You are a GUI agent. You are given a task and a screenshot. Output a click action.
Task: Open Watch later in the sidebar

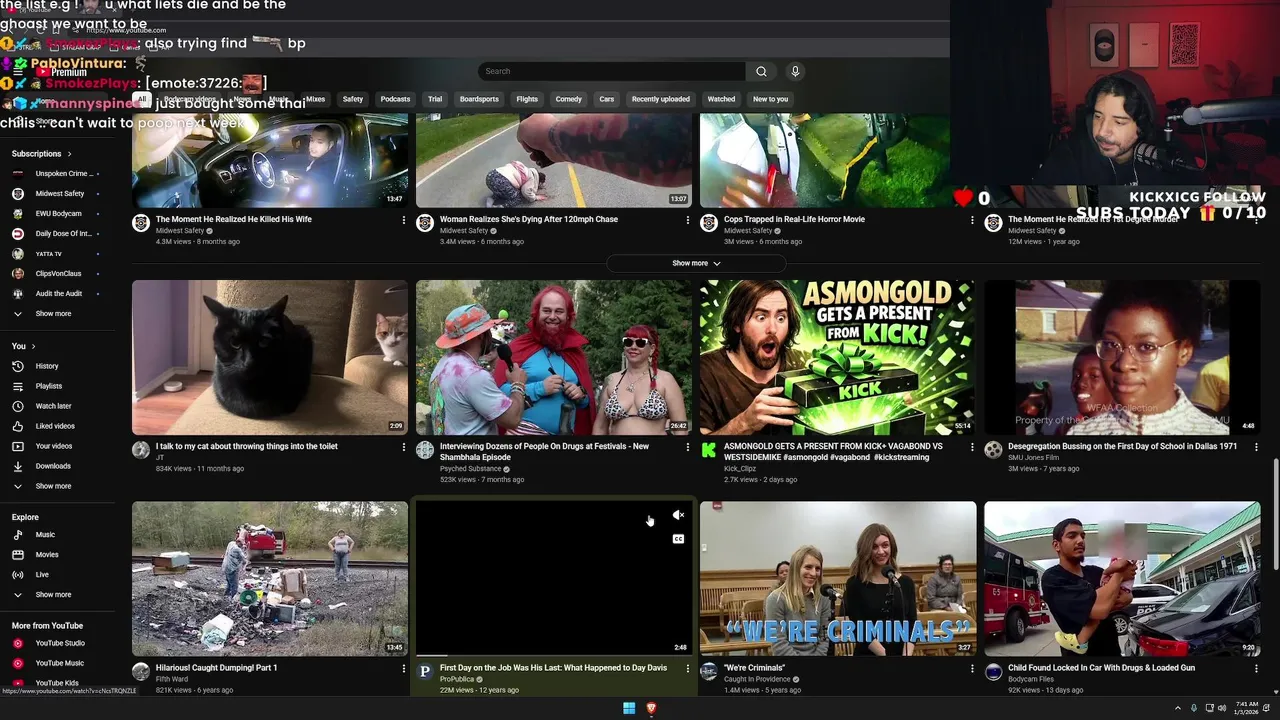tap(53, 406)
